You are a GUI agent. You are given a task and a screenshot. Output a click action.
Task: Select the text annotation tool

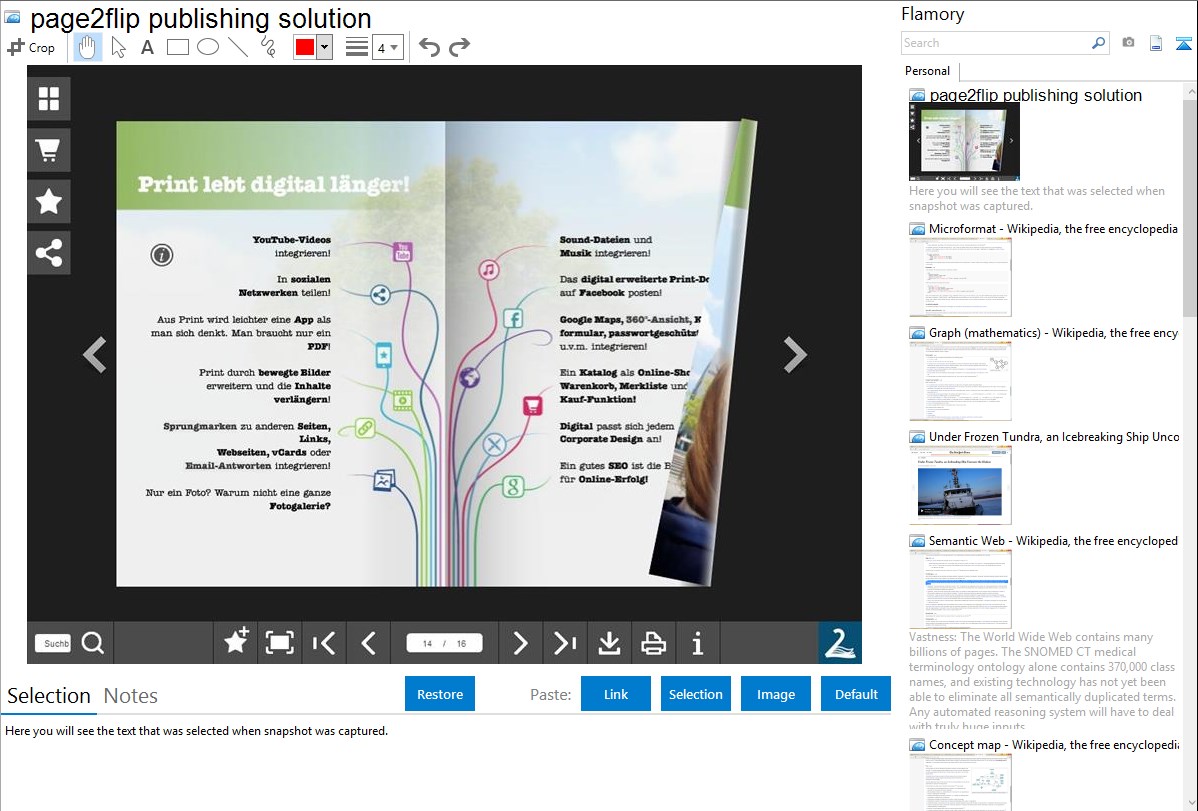pos(147,47)
